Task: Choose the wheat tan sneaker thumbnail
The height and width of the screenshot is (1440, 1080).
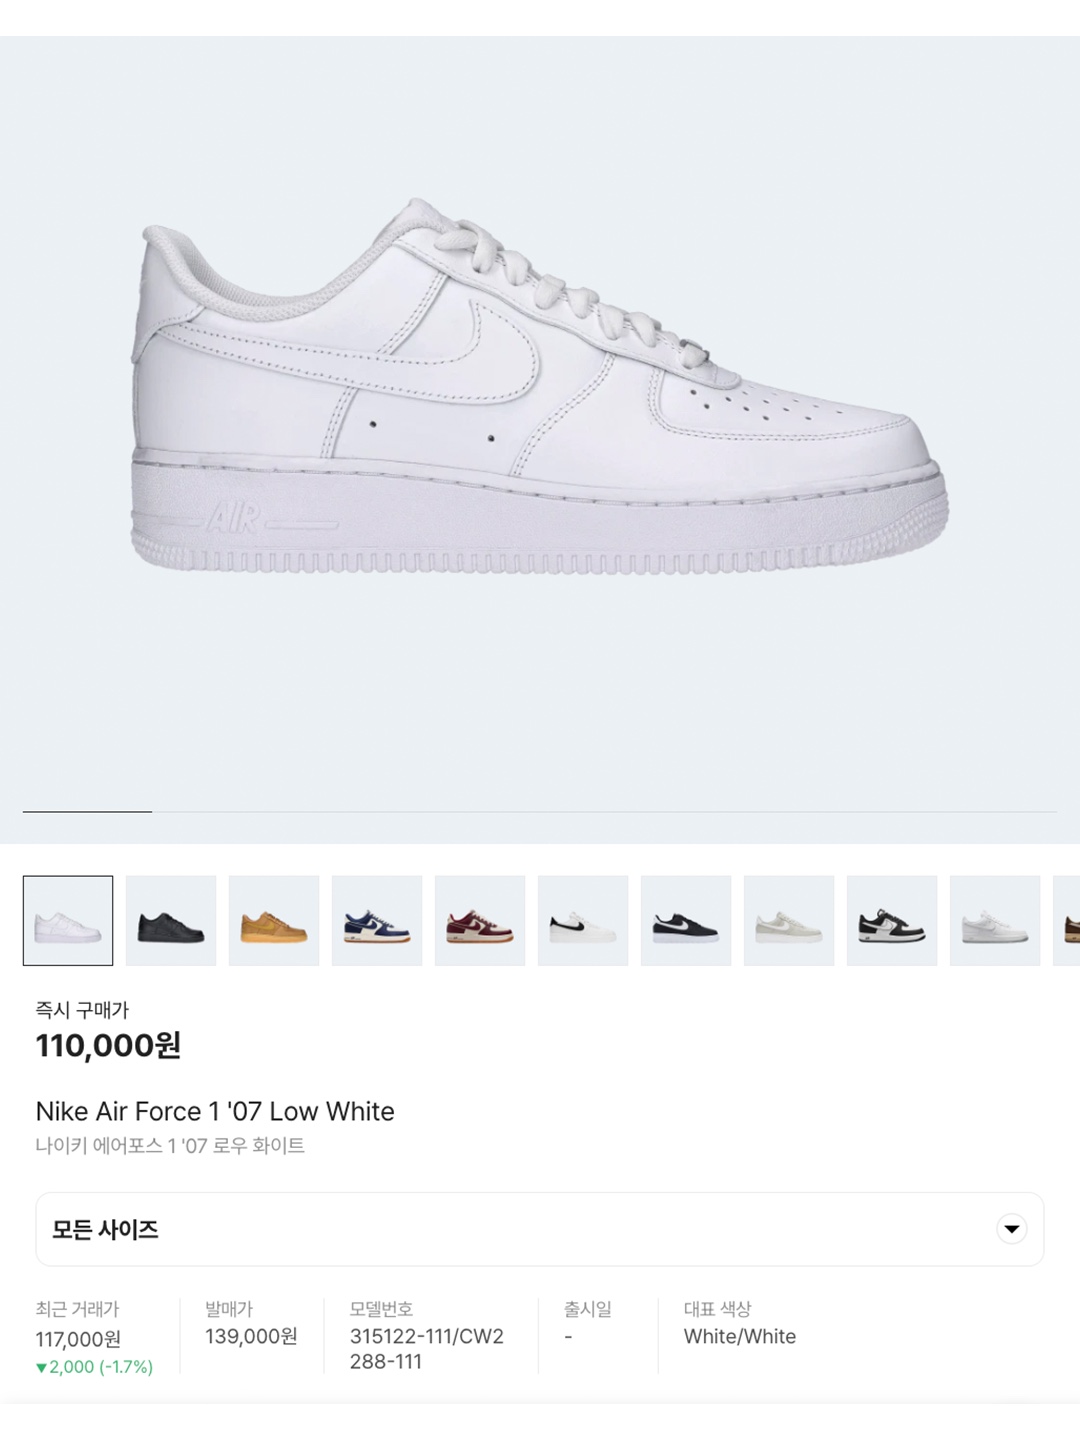Action: 274,920
